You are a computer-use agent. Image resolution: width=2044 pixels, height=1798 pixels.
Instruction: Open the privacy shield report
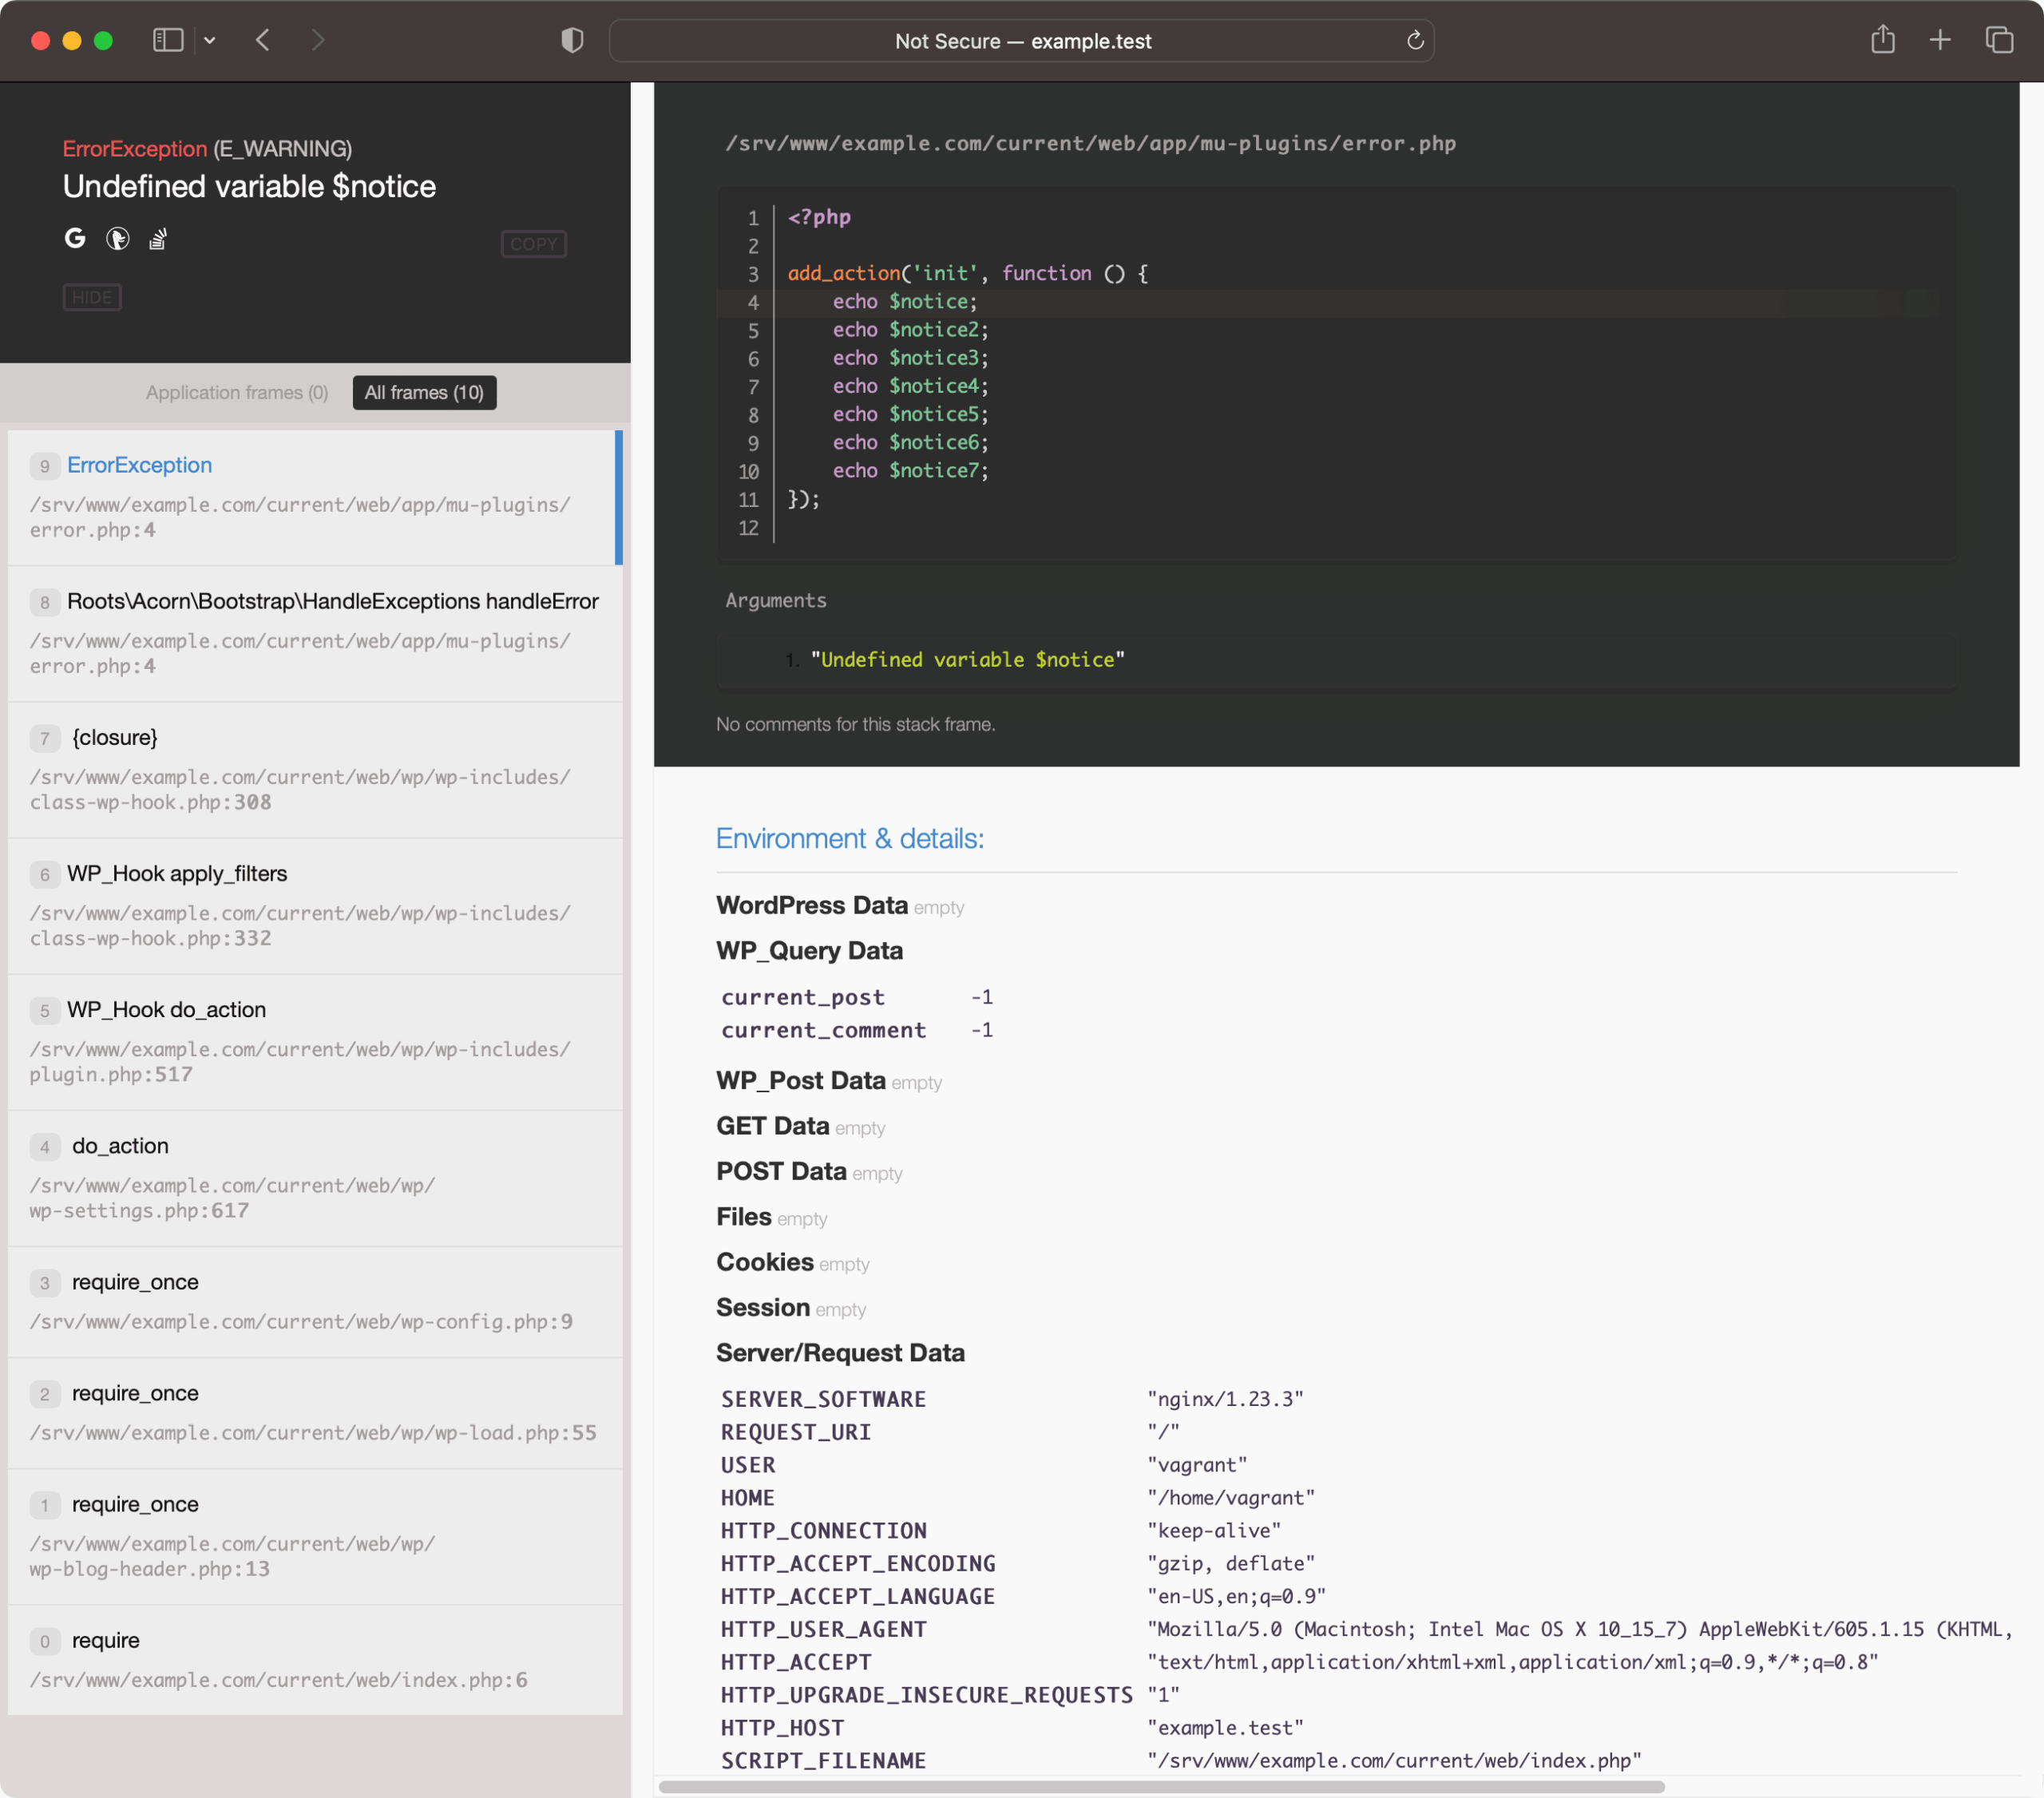point(572,40)
